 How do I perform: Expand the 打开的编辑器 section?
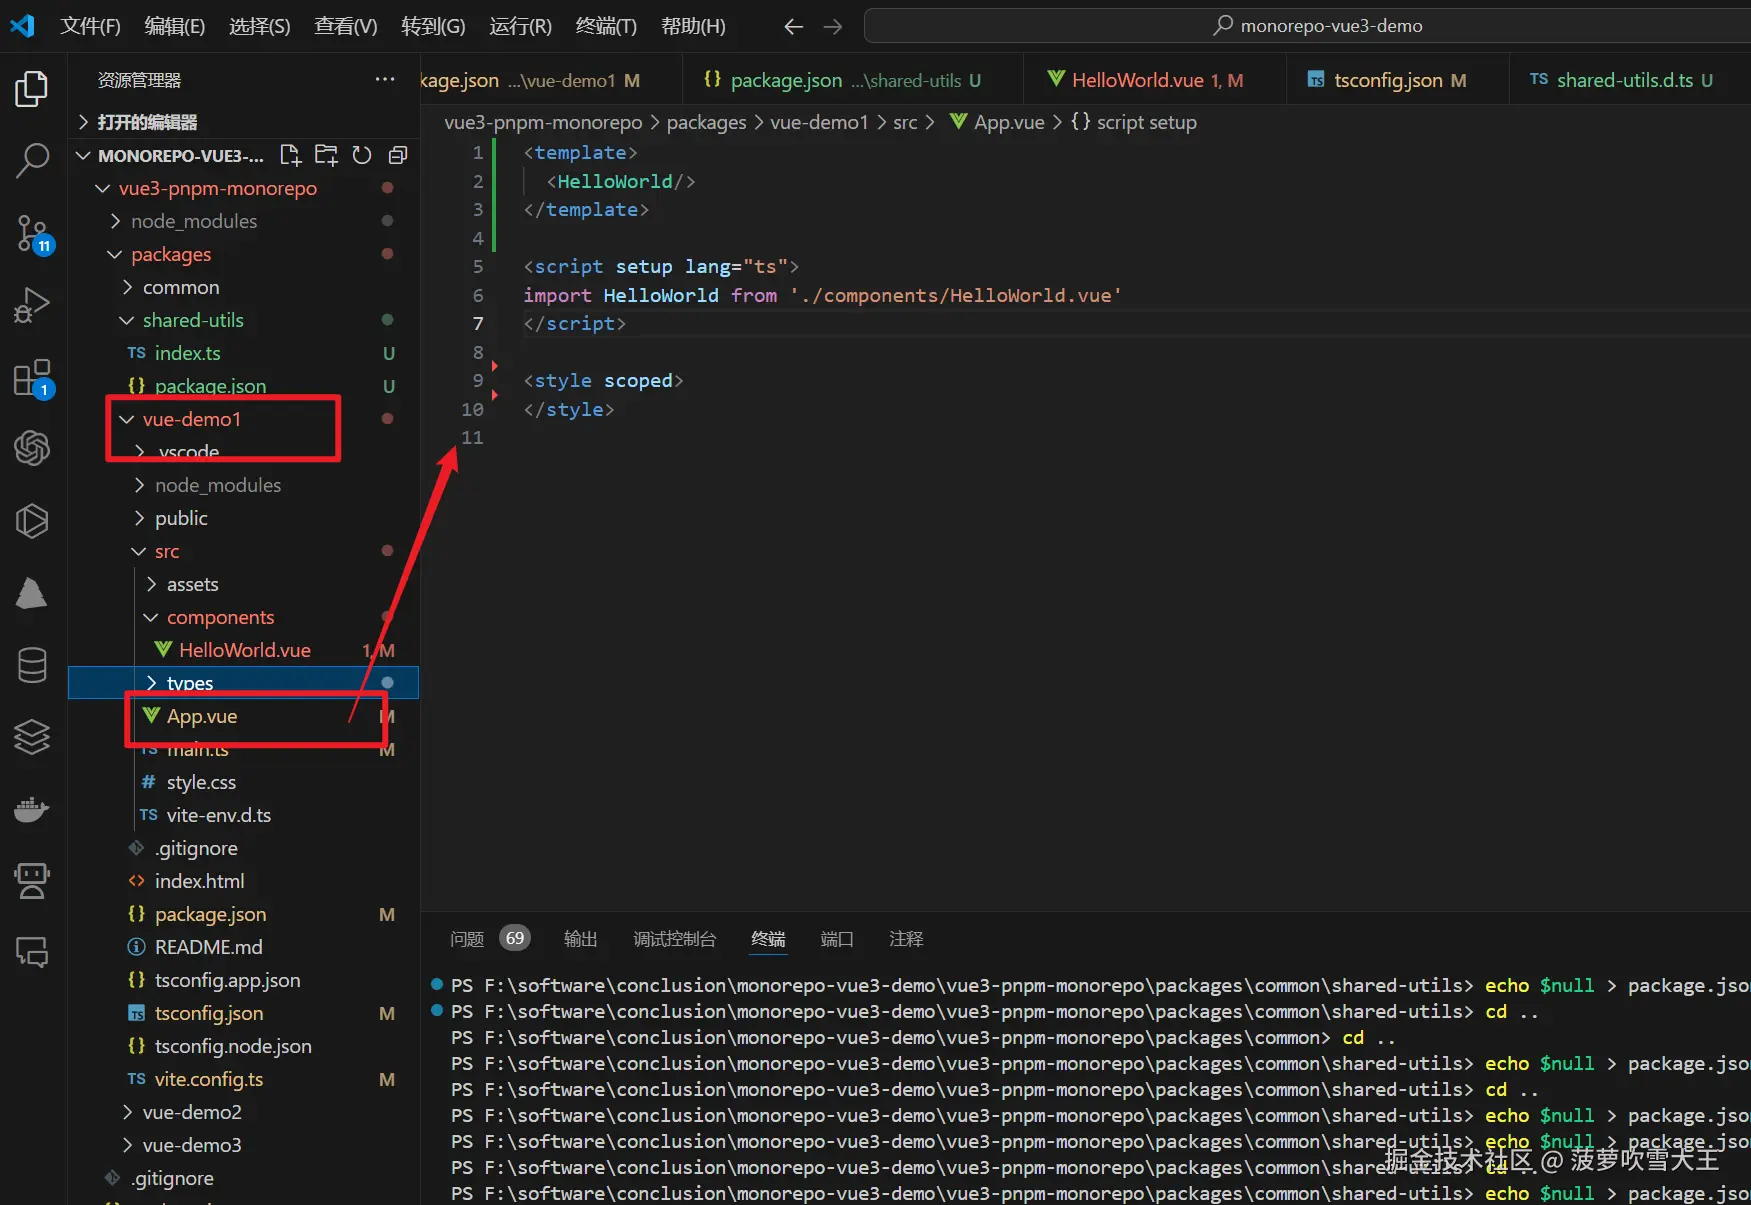[x=146, y=122]
